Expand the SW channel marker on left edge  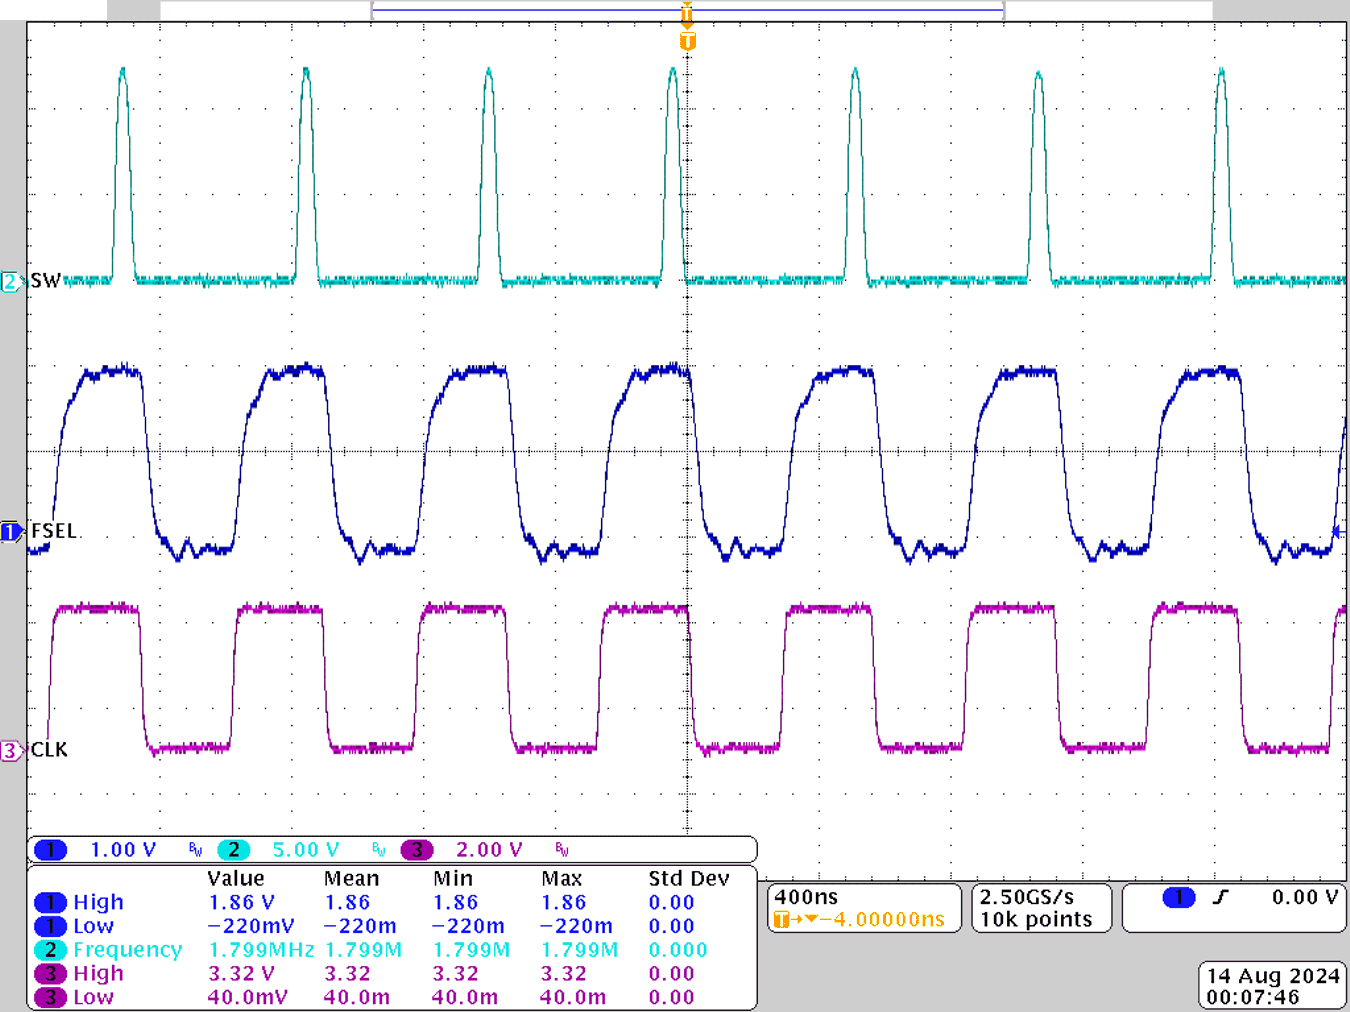coord(10,282)
